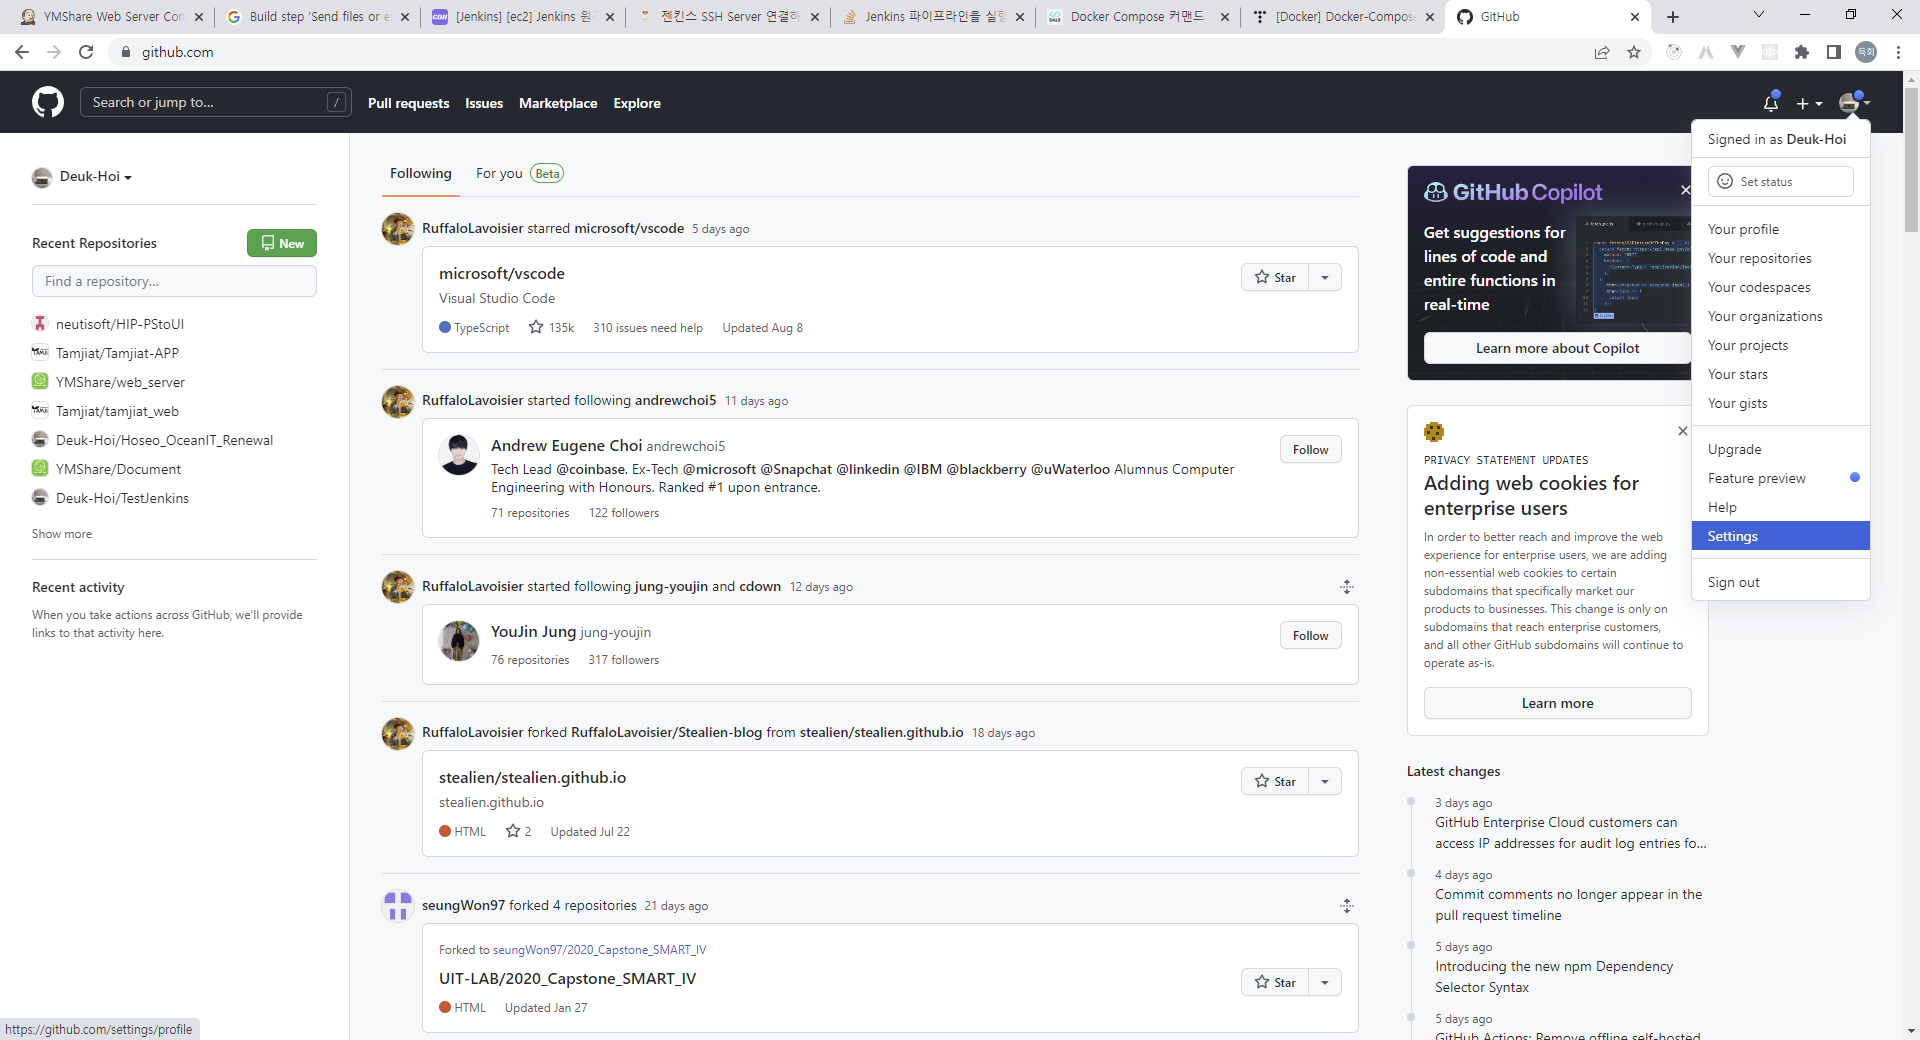Select Your organizations from user menu
1920x1040 pixels.
[1780, 316]
